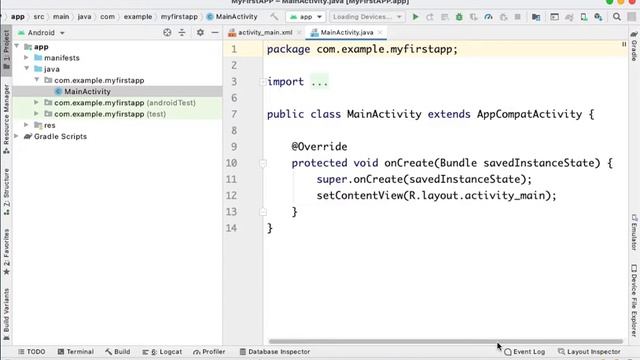The width and height of the screenshot is (640, 360).
Task: Open the Event Log
Action: (x=525, y=351)
